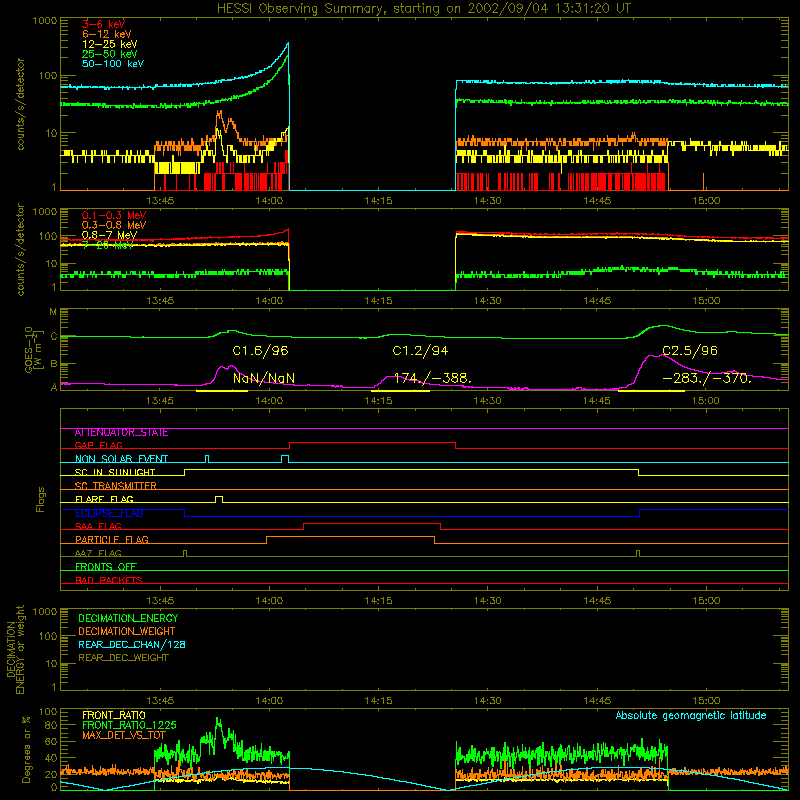Click the 174./-388. flare position text
Image resolution: width=800 pixels, height=800 pixels.
pos(433,378)
